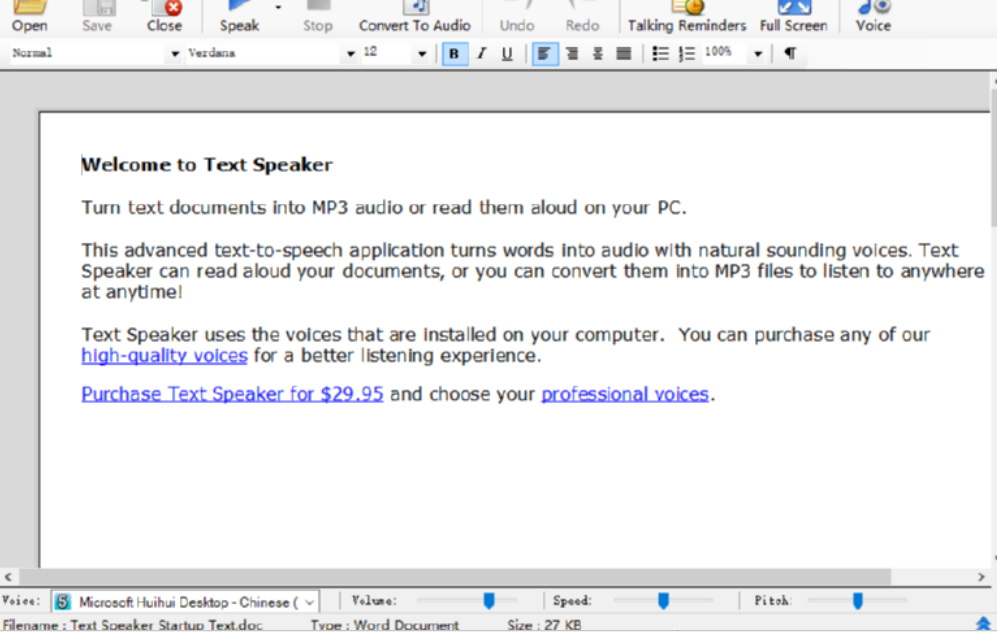Image resolution: width=997 pixels, height=632 pixels.
Task: Adjust the Speed slider
Action: 663,600
